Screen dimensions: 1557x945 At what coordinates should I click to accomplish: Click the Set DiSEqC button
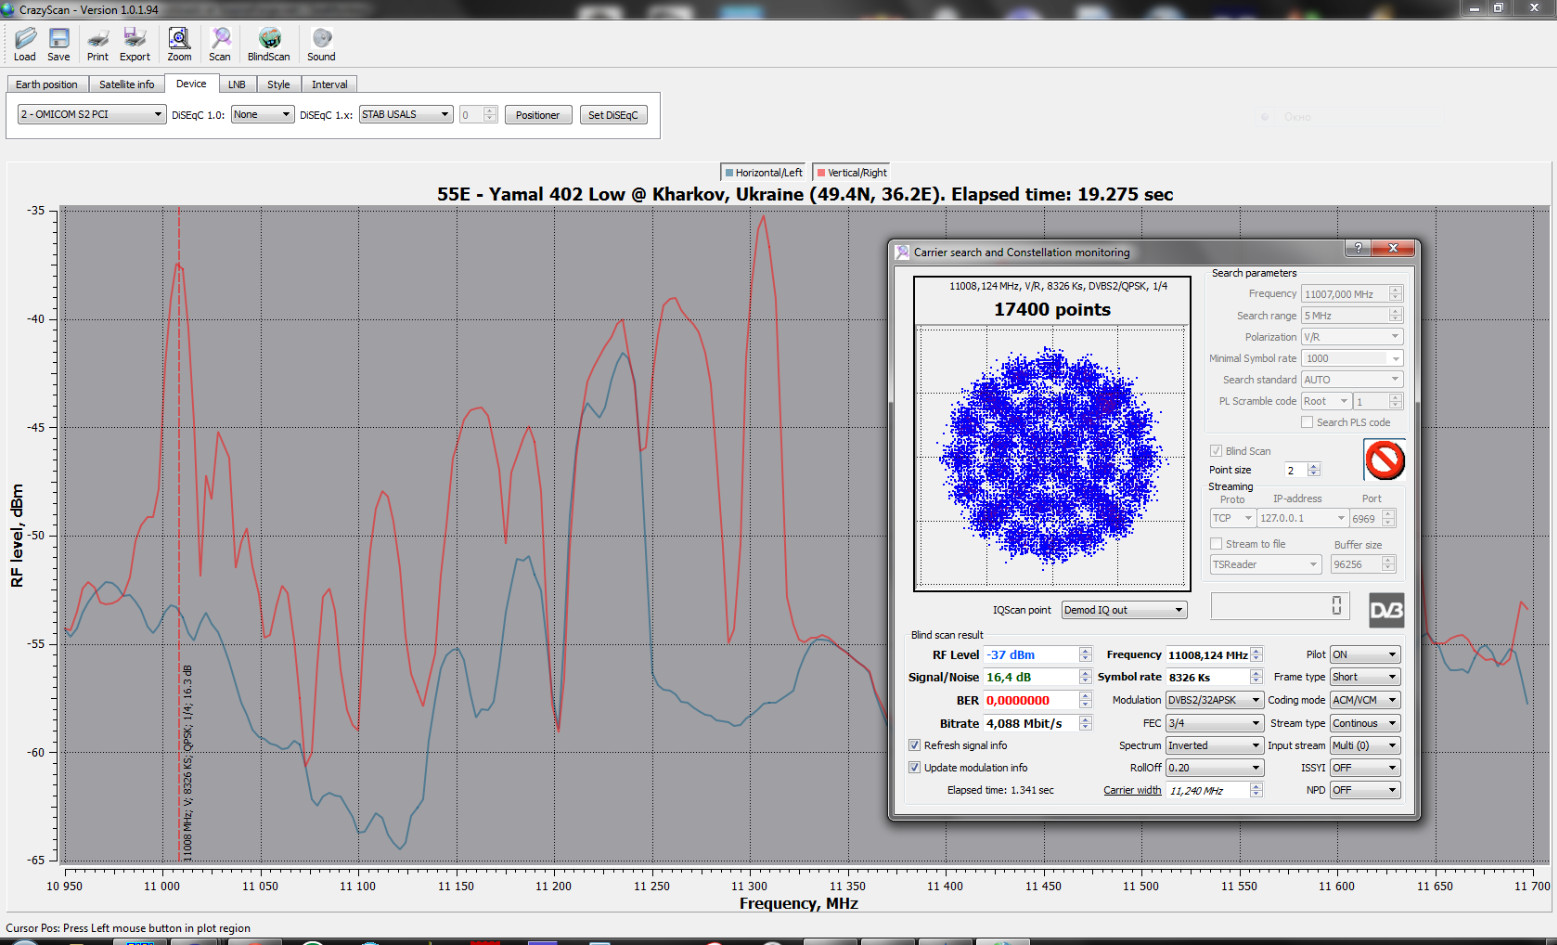point(613,115)
